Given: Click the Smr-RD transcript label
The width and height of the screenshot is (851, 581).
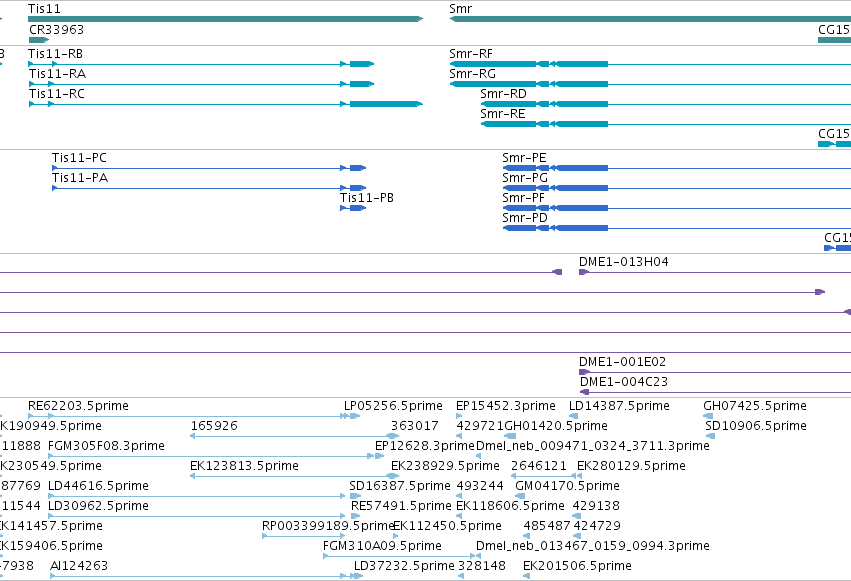Looking at the screenshot, I should coord(504,94).
